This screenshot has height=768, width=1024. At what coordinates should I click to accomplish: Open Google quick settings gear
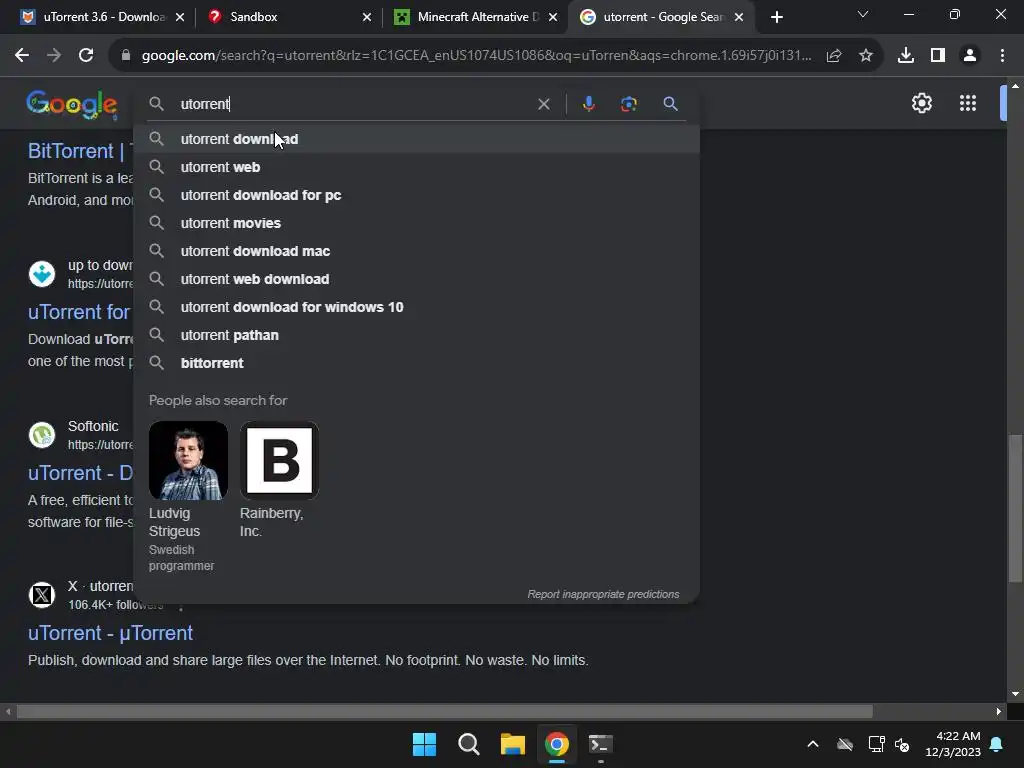(x=921, y=103)
